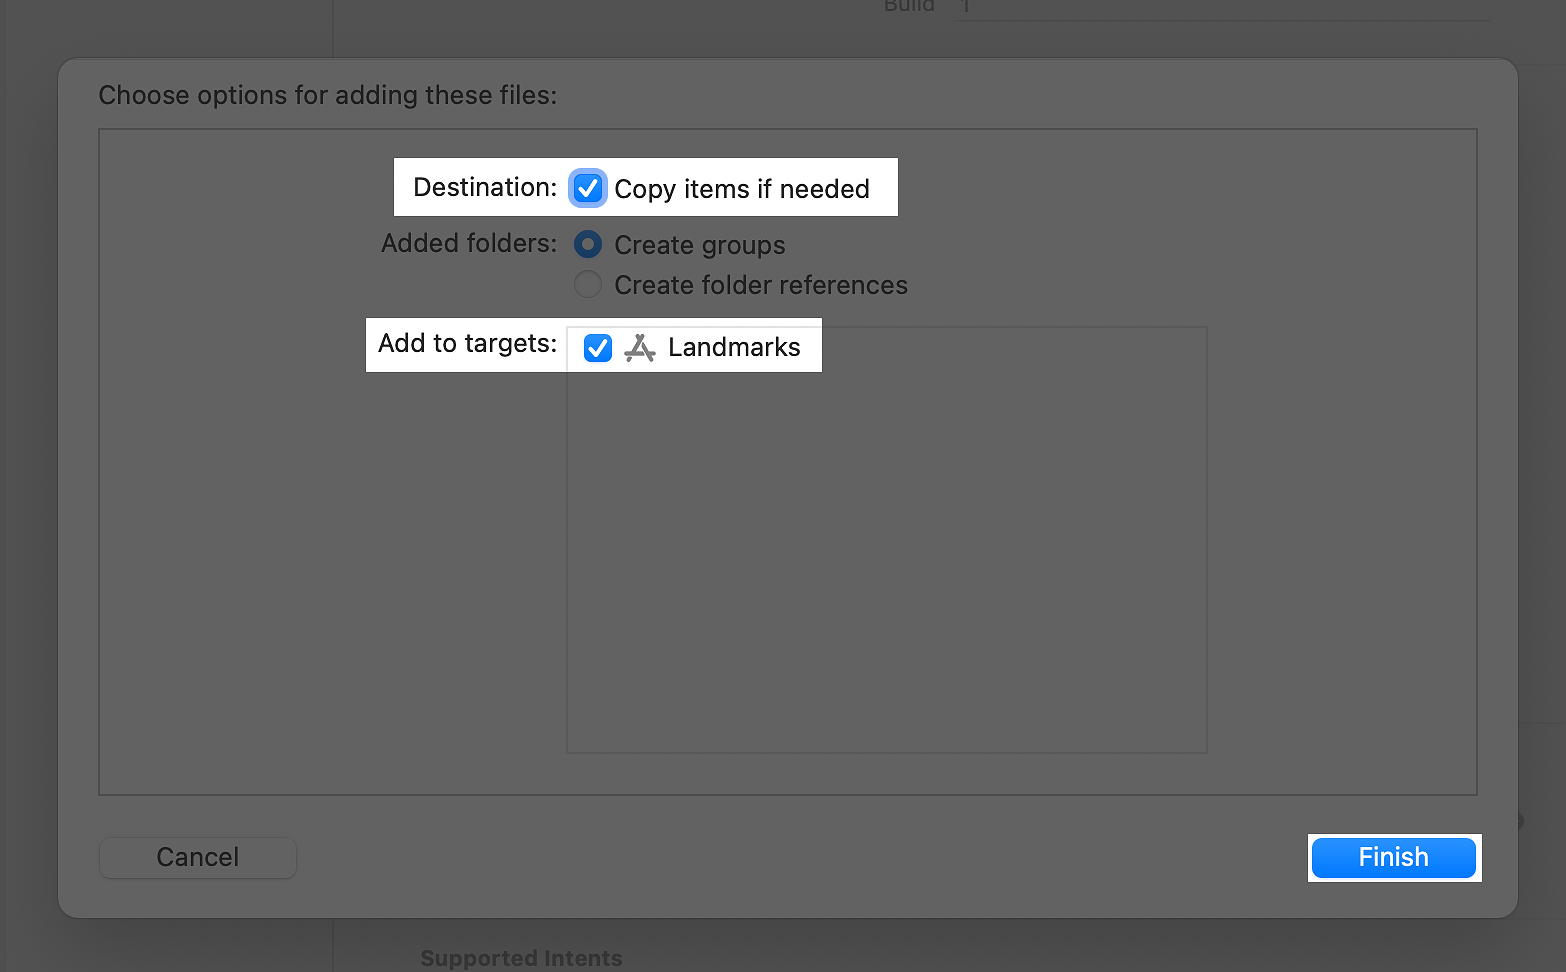
Task: Click the Destination: label
Action: point(485,187)
